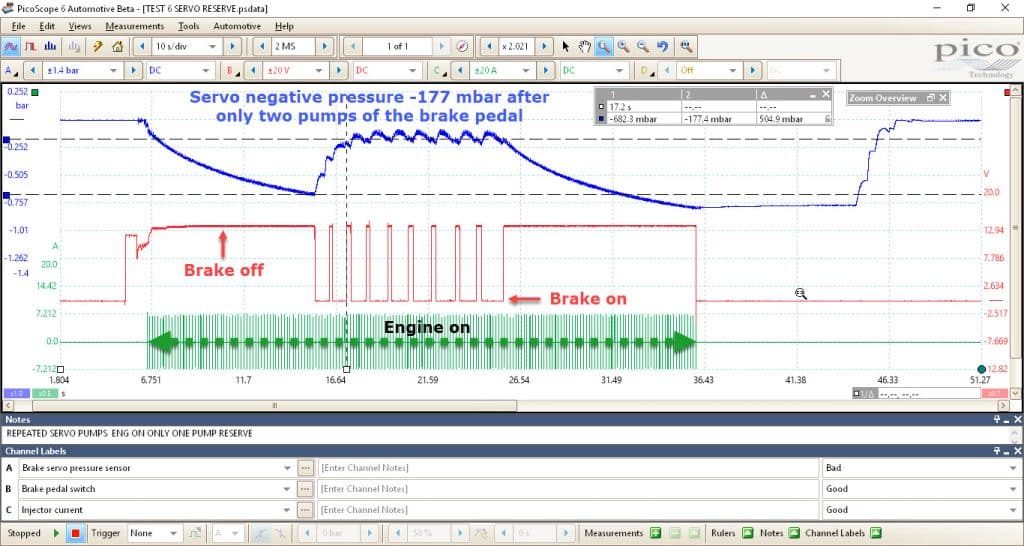
Task: Toggle Rulers legend icon
Action: pyautogui.click(x=748, y=533)
